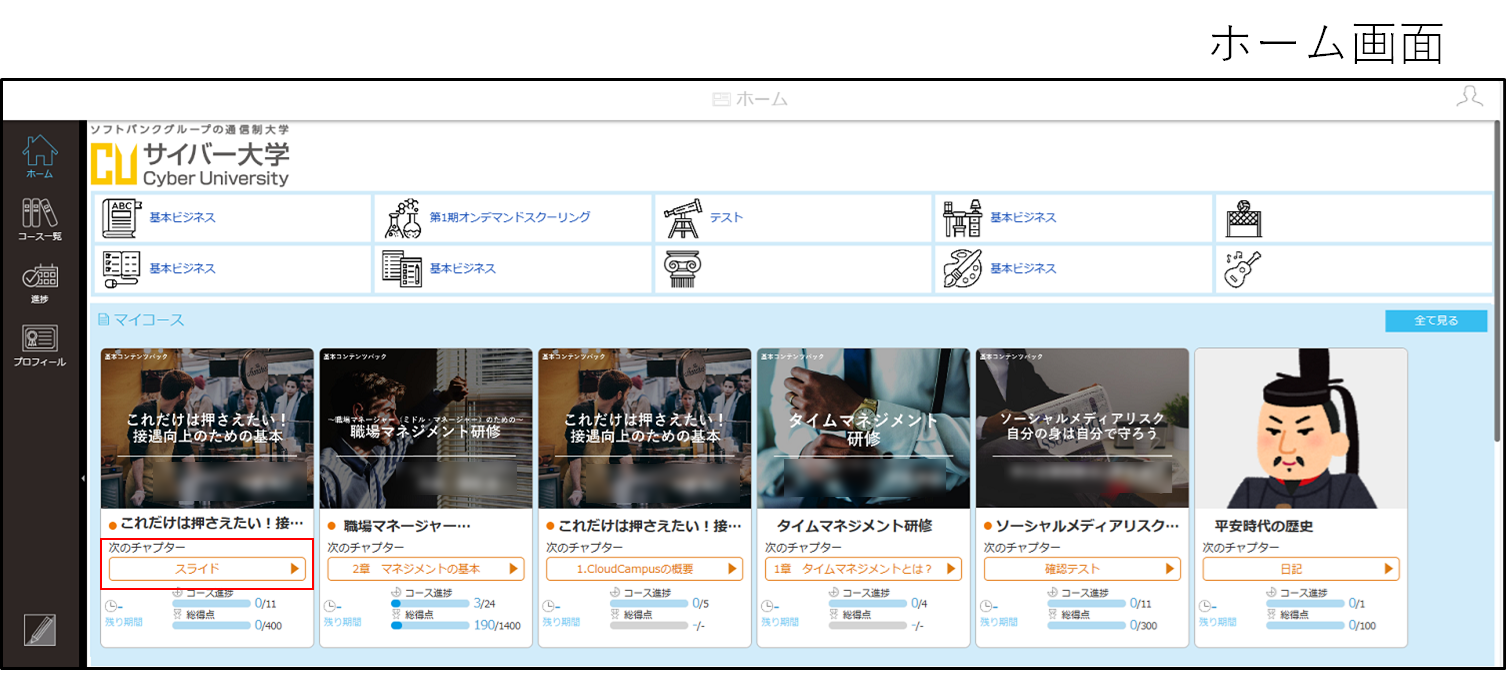Click the Cyber University logo
The width and height of the screenshot is (1506, 673).
190,156
